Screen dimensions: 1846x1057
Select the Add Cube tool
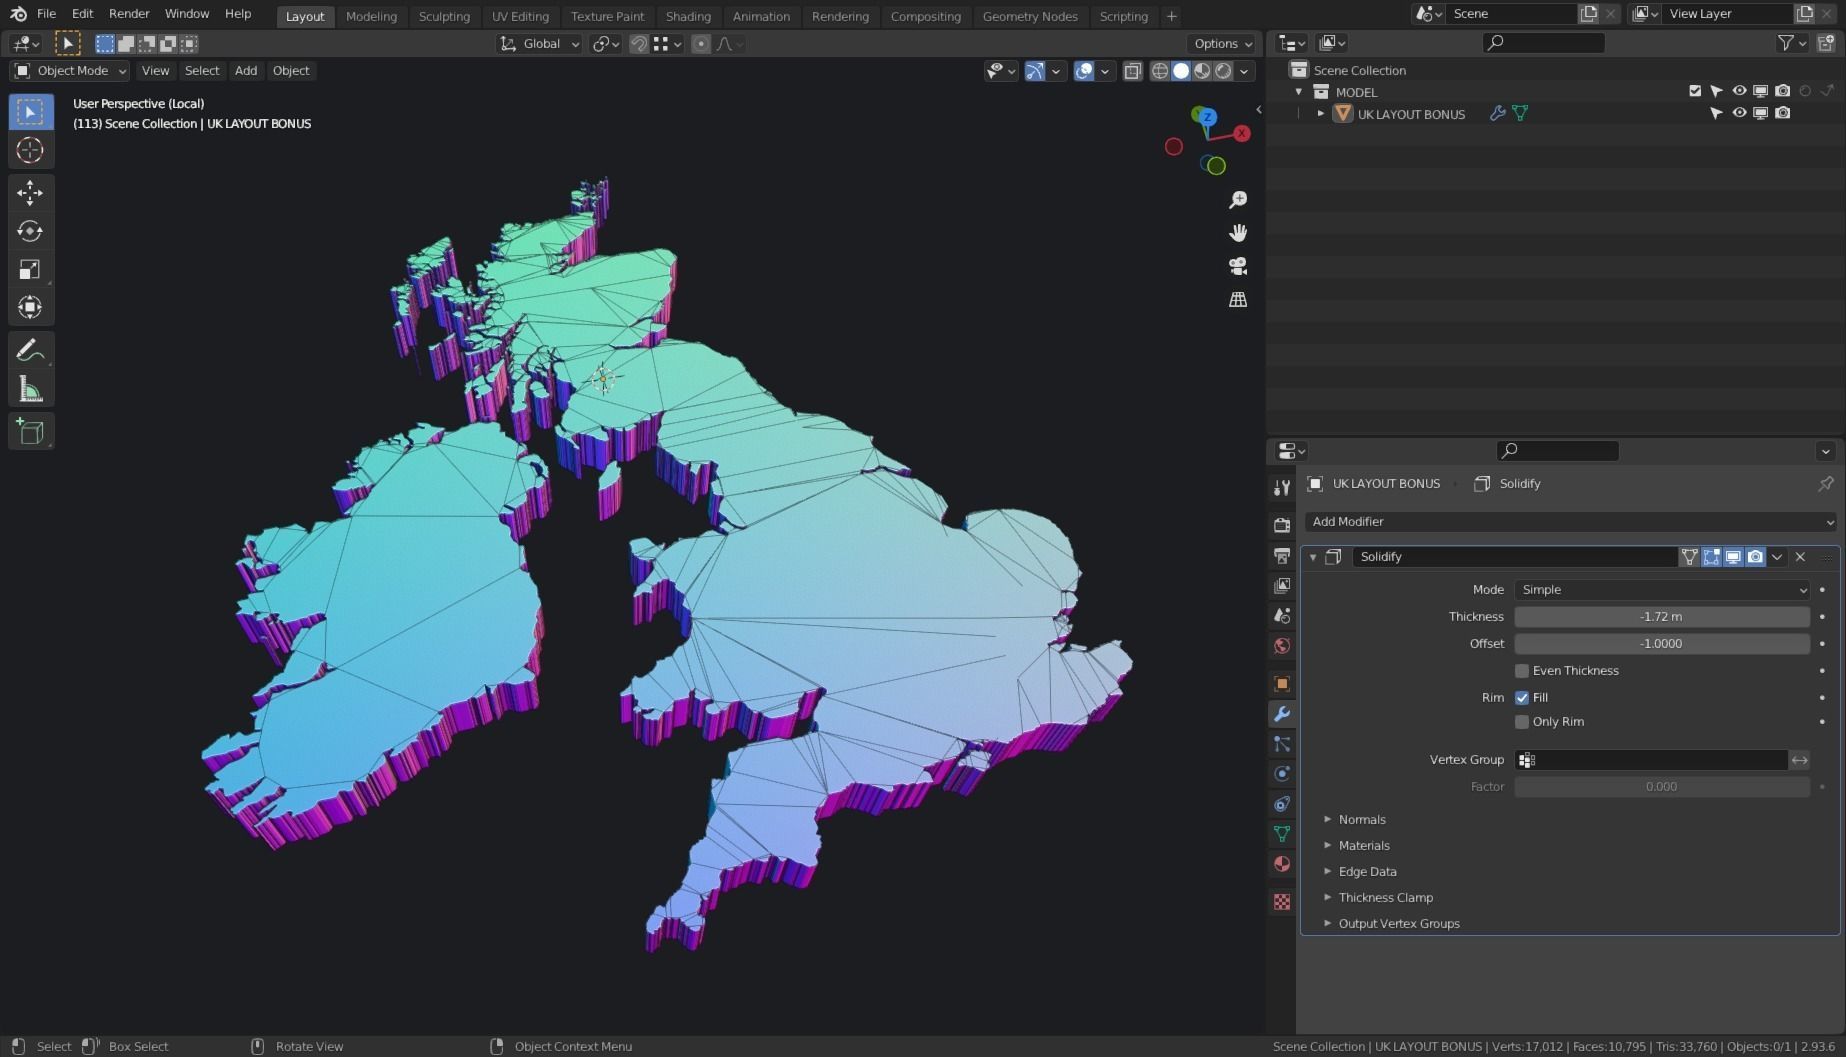(30, 432)
